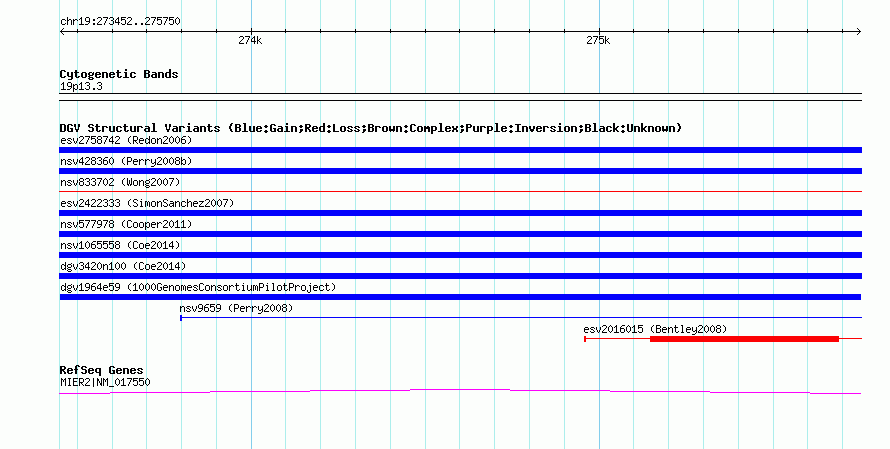
Task: Click the blue bar under esv2422333
Action: pos(460,213)
